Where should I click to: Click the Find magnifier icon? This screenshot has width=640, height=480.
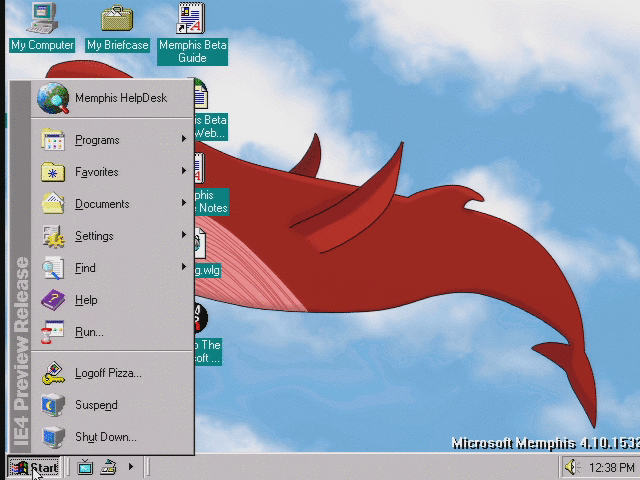(53, 268)
